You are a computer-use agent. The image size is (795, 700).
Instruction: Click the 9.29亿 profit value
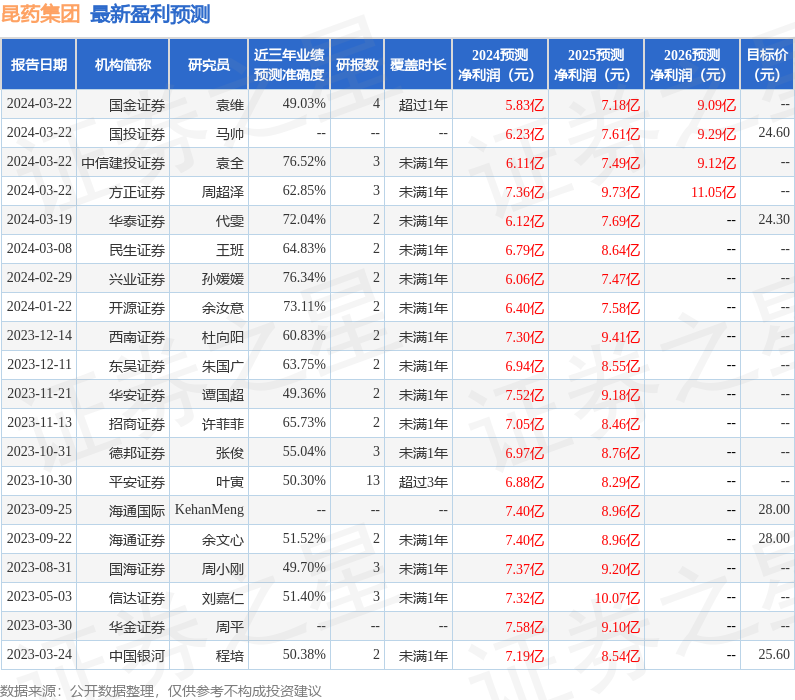coord(716,134)
